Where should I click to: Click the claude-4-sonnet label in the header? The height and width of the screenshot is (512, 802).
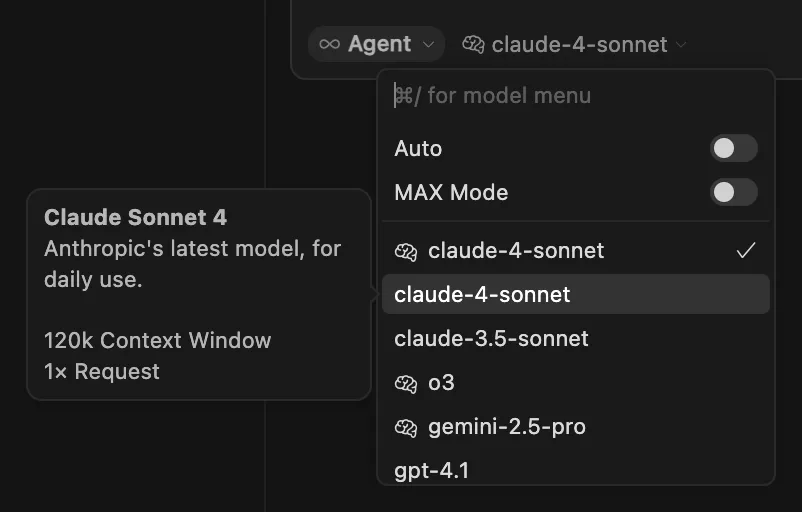click(580, 44)
